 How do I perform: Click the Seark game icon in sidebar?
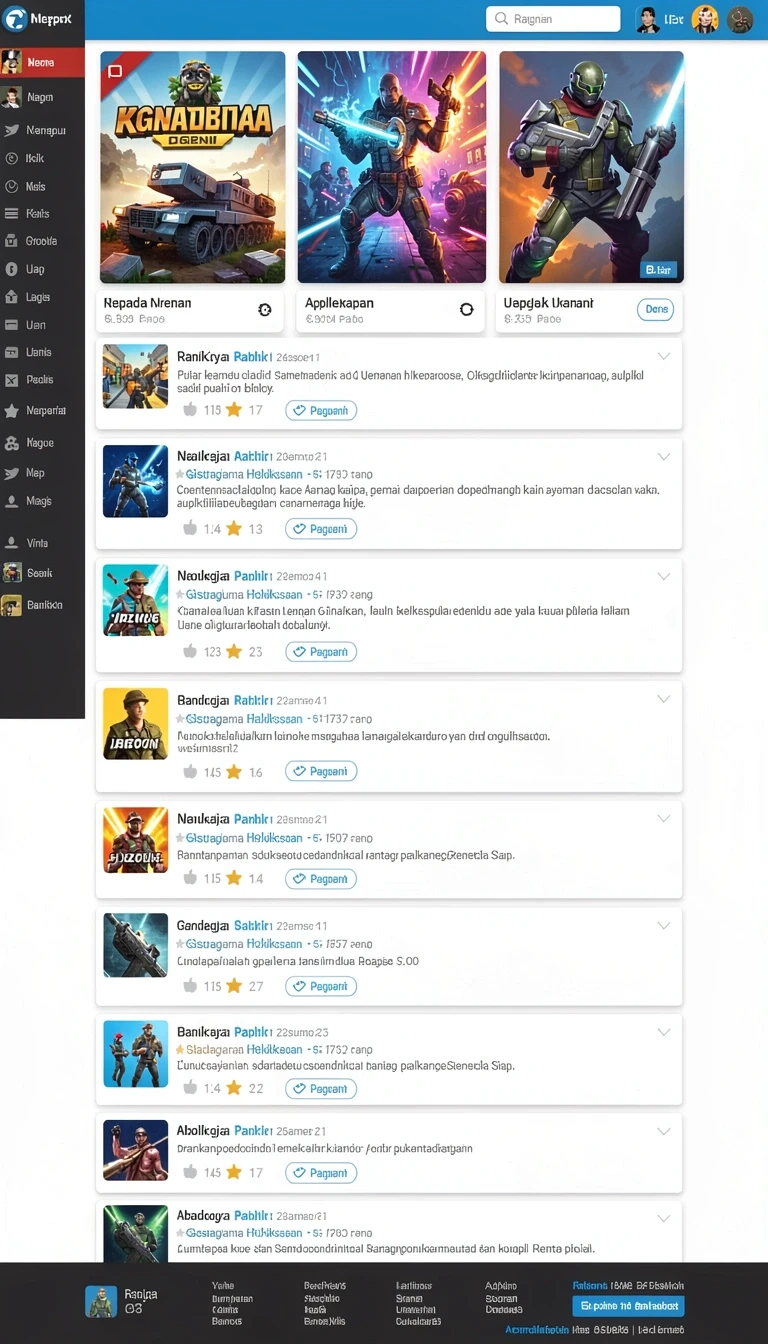click(x=12, y=573)
